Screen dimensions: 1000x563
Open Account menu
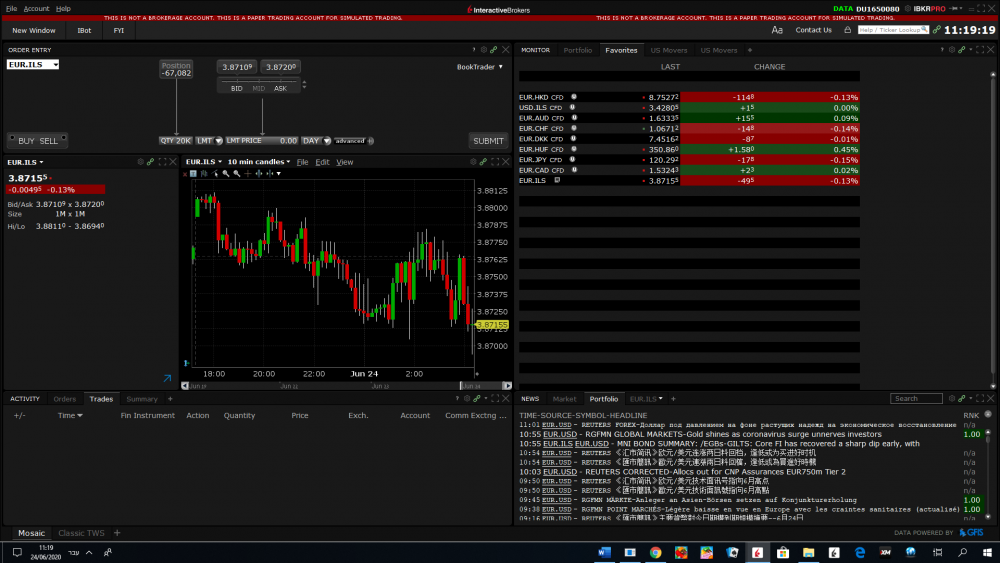(x=36, y=9)
